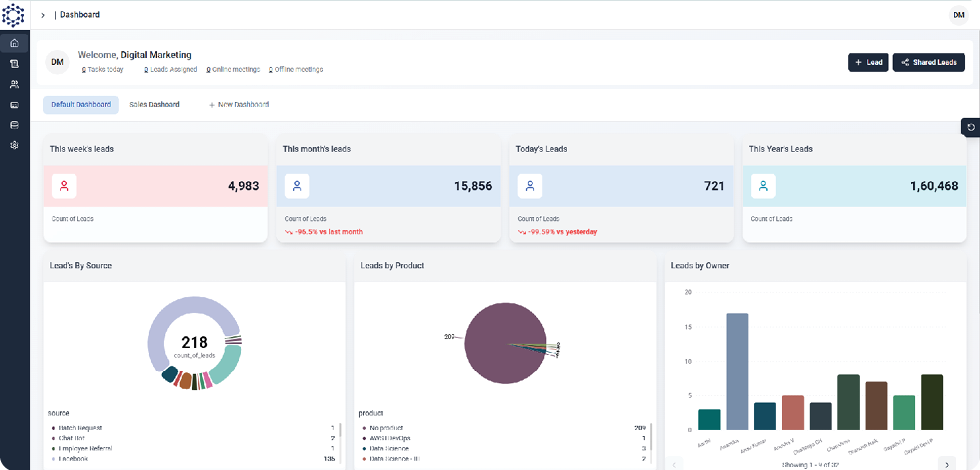
Task: Click the app logo in the top-left corner
Action: (x=14, y=15)
